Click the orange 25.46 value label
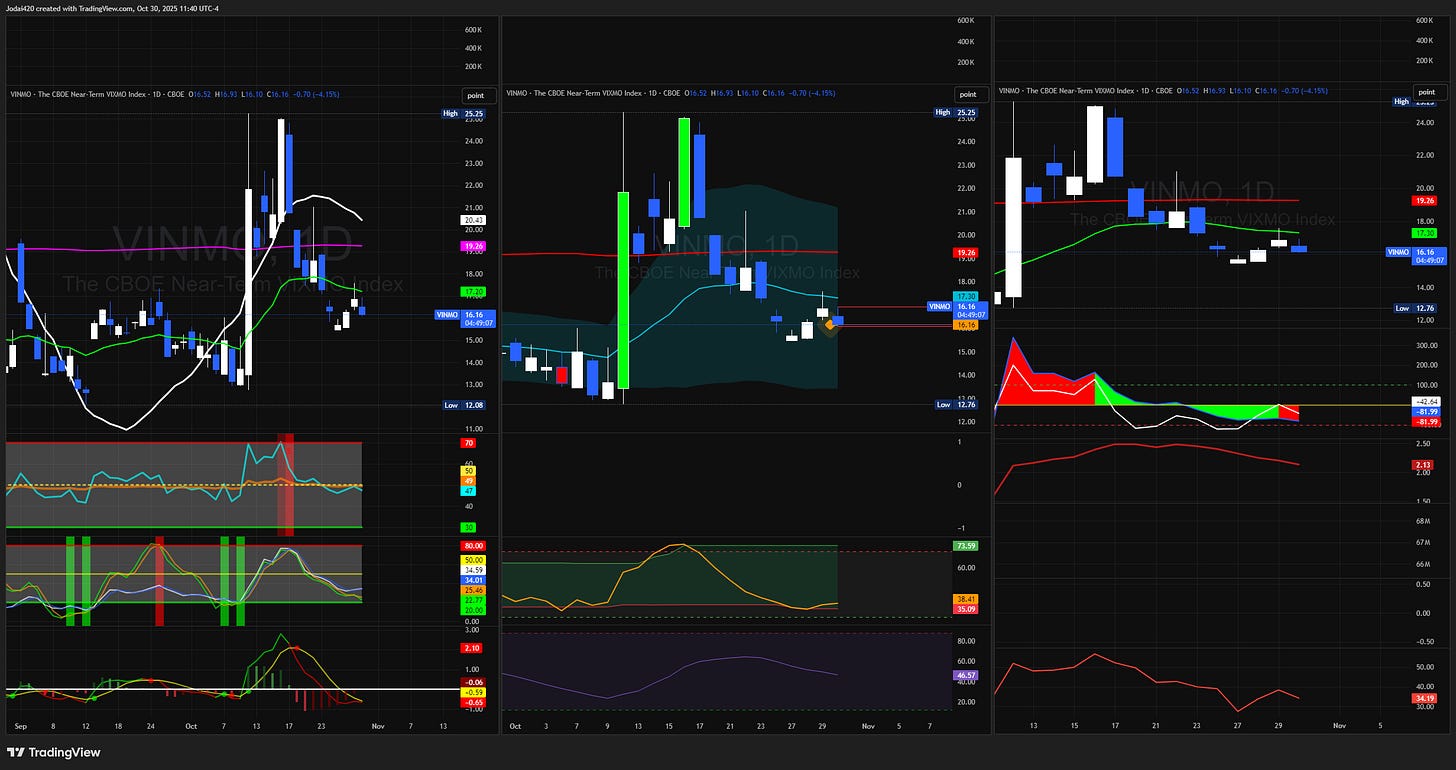The image size is (1456, 770). pos(472,590)
